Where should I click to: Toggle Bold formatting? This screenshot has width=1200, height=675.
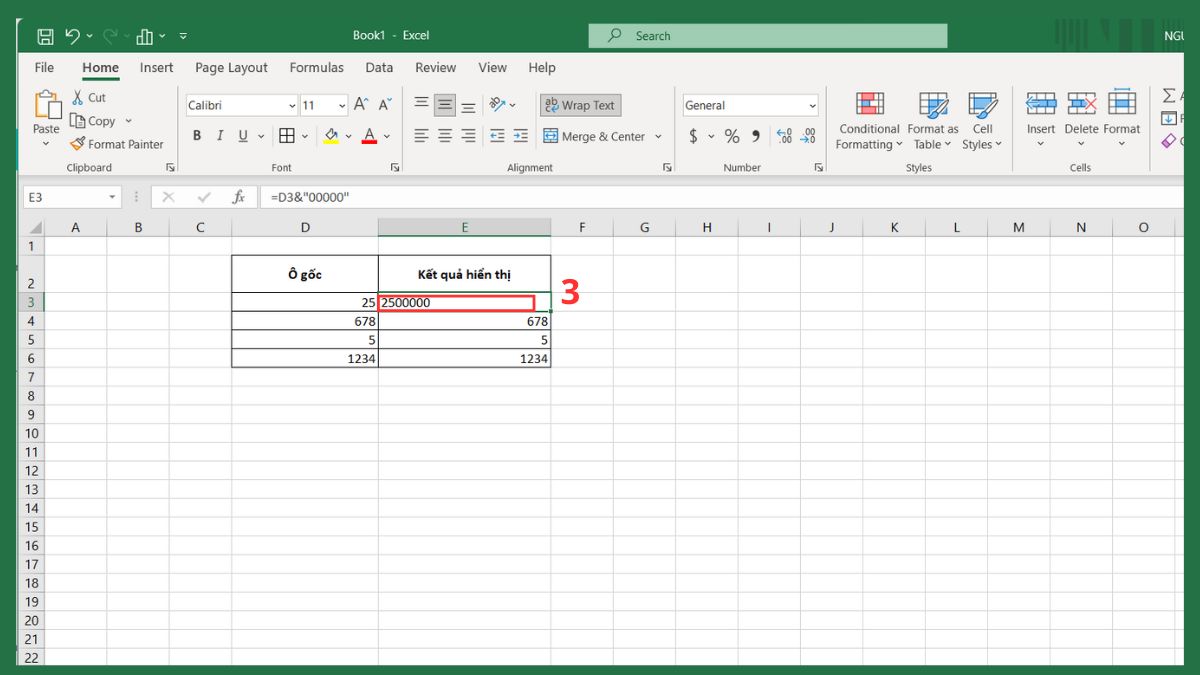197,136
